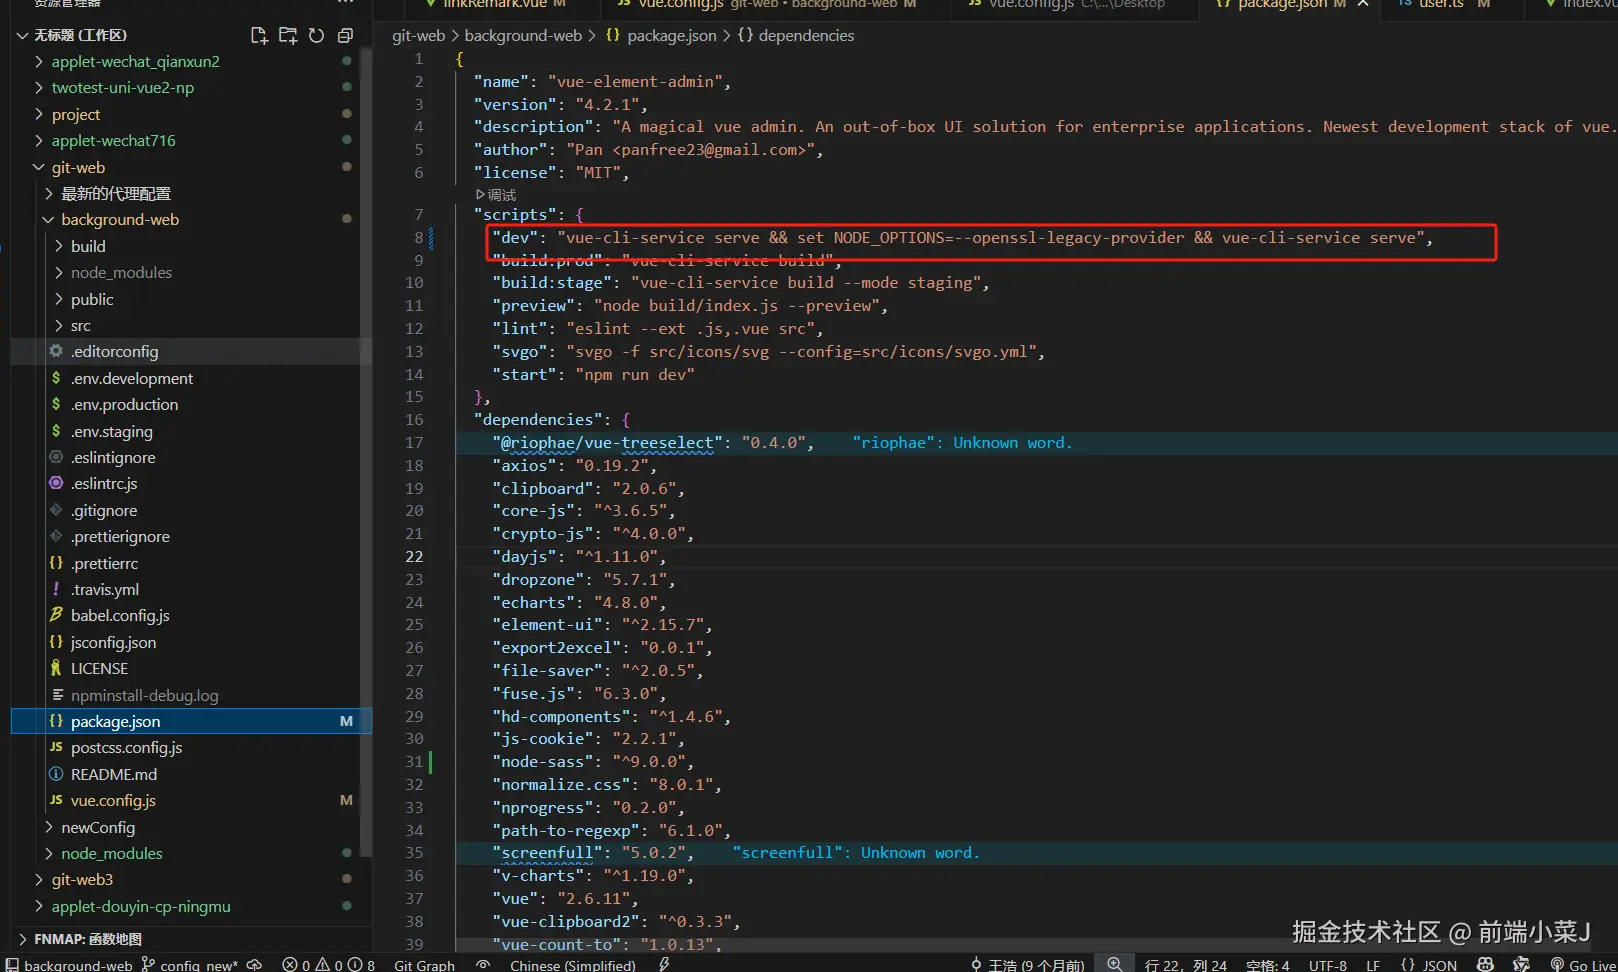Expand the 最新的代理配置 folder
1618x972 pixels.
point(115,193)
